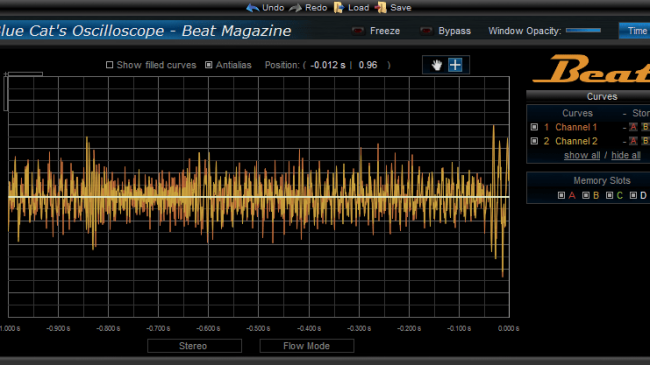
Task: Toggle Channel 1 curve visibility checkbox
Action: coord(534,127)
